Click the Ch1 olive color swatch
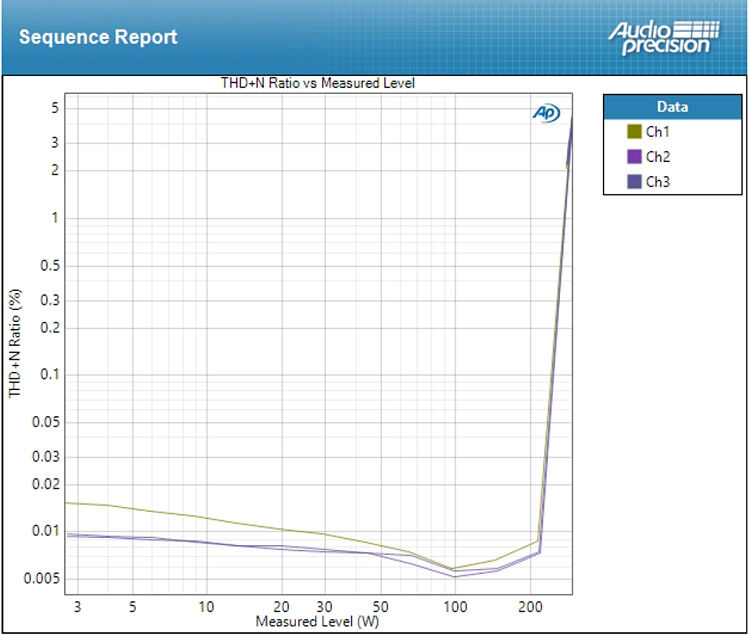 coord(634,131)
